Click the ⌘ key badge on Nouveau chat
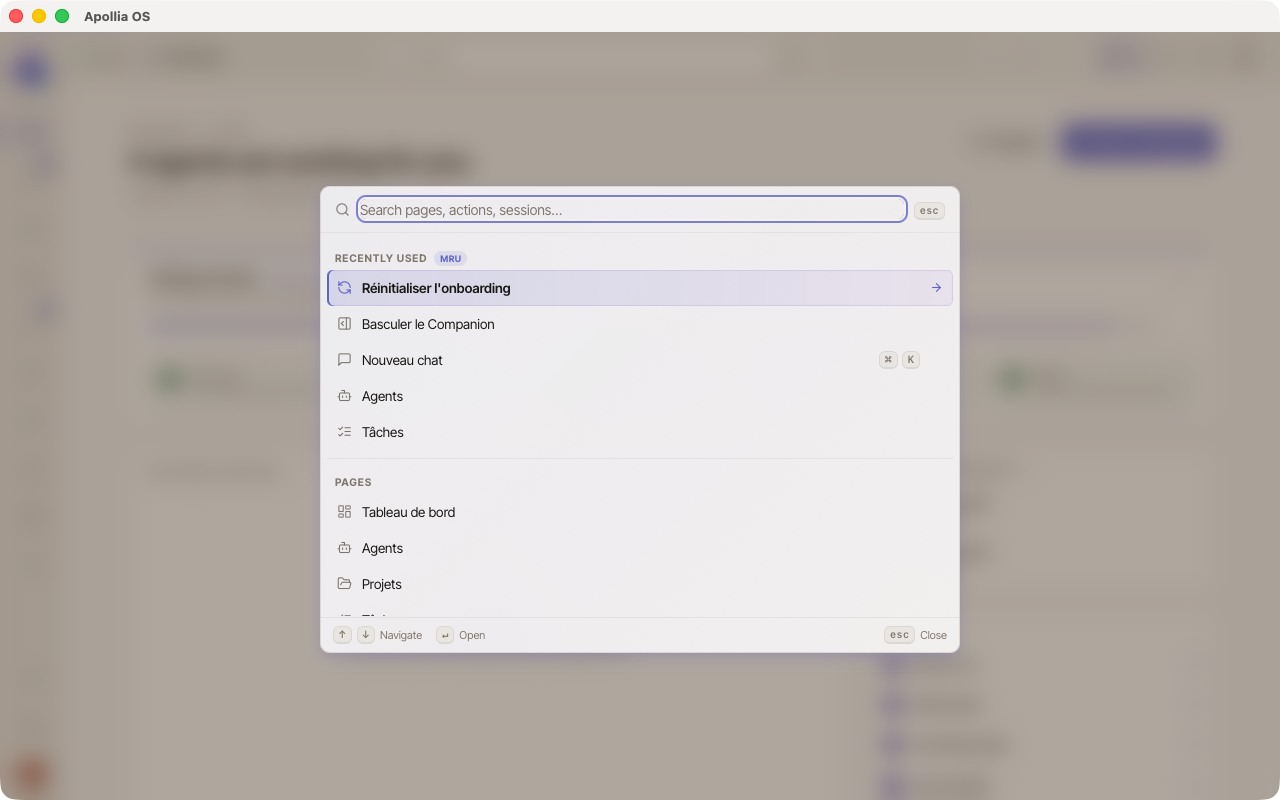This screenshot has height=800, width=1280. pos(888,360)
